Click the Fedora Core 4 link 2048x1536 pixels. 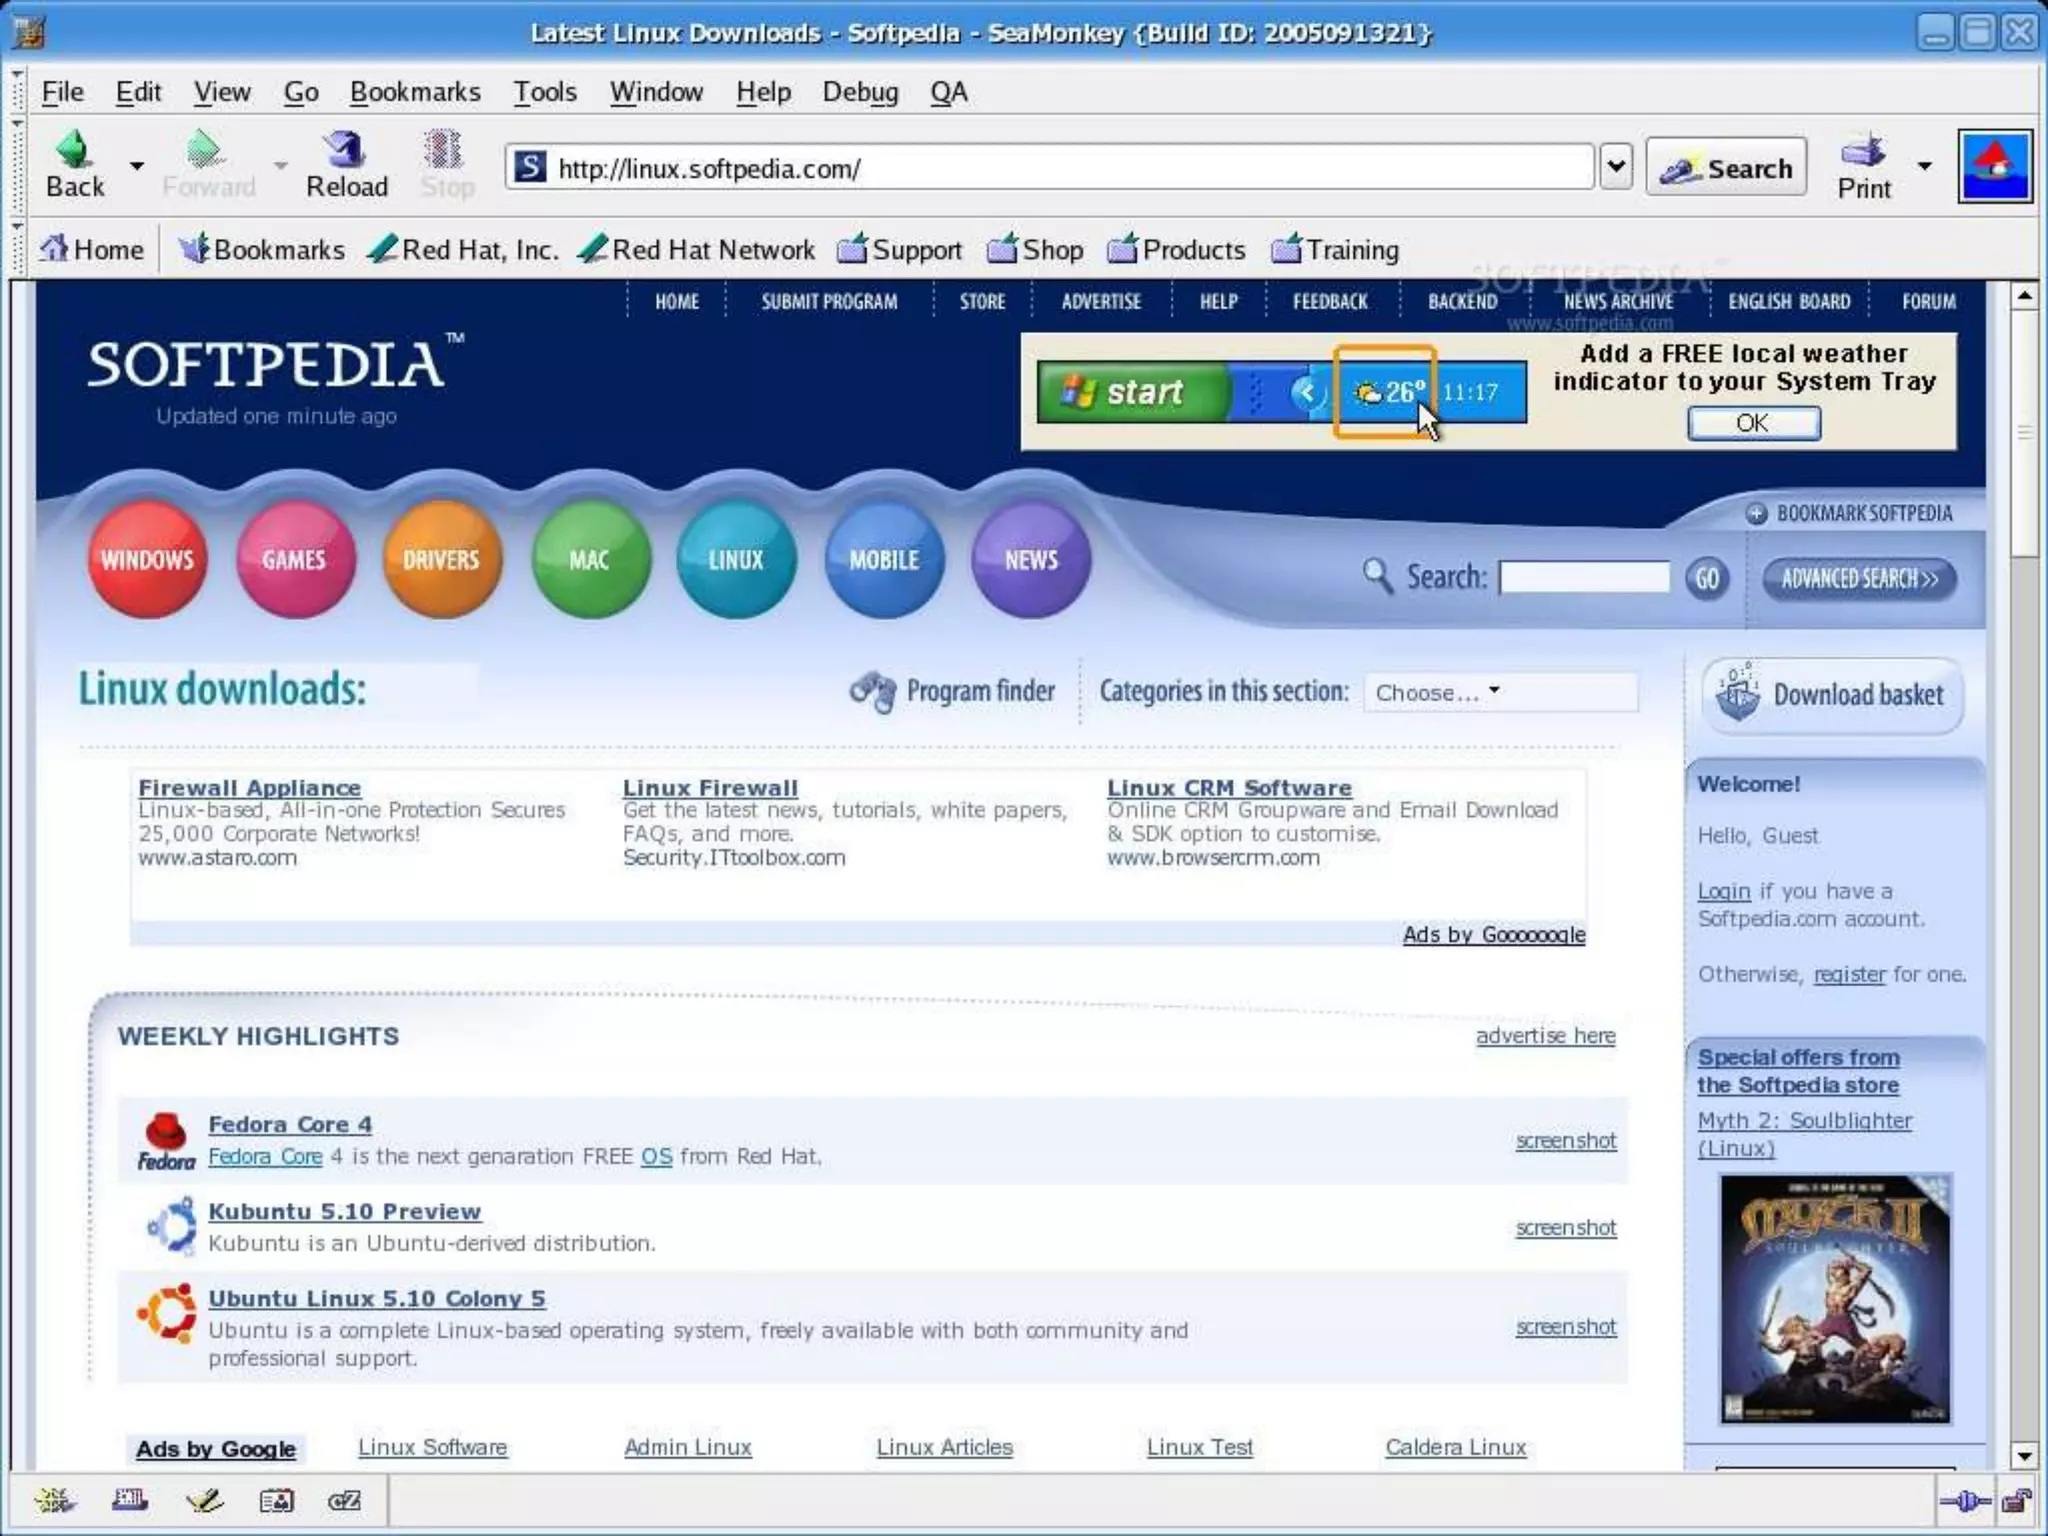pyautogui.click(x=289, y=1124)
